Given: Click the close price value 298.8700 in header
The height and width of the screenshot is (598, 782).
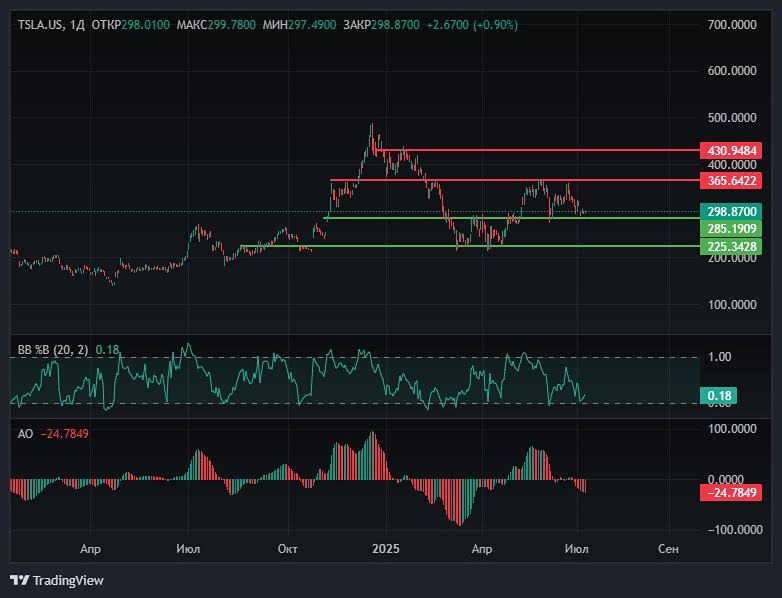Looking at the screenshot, I should pos(395,24).
